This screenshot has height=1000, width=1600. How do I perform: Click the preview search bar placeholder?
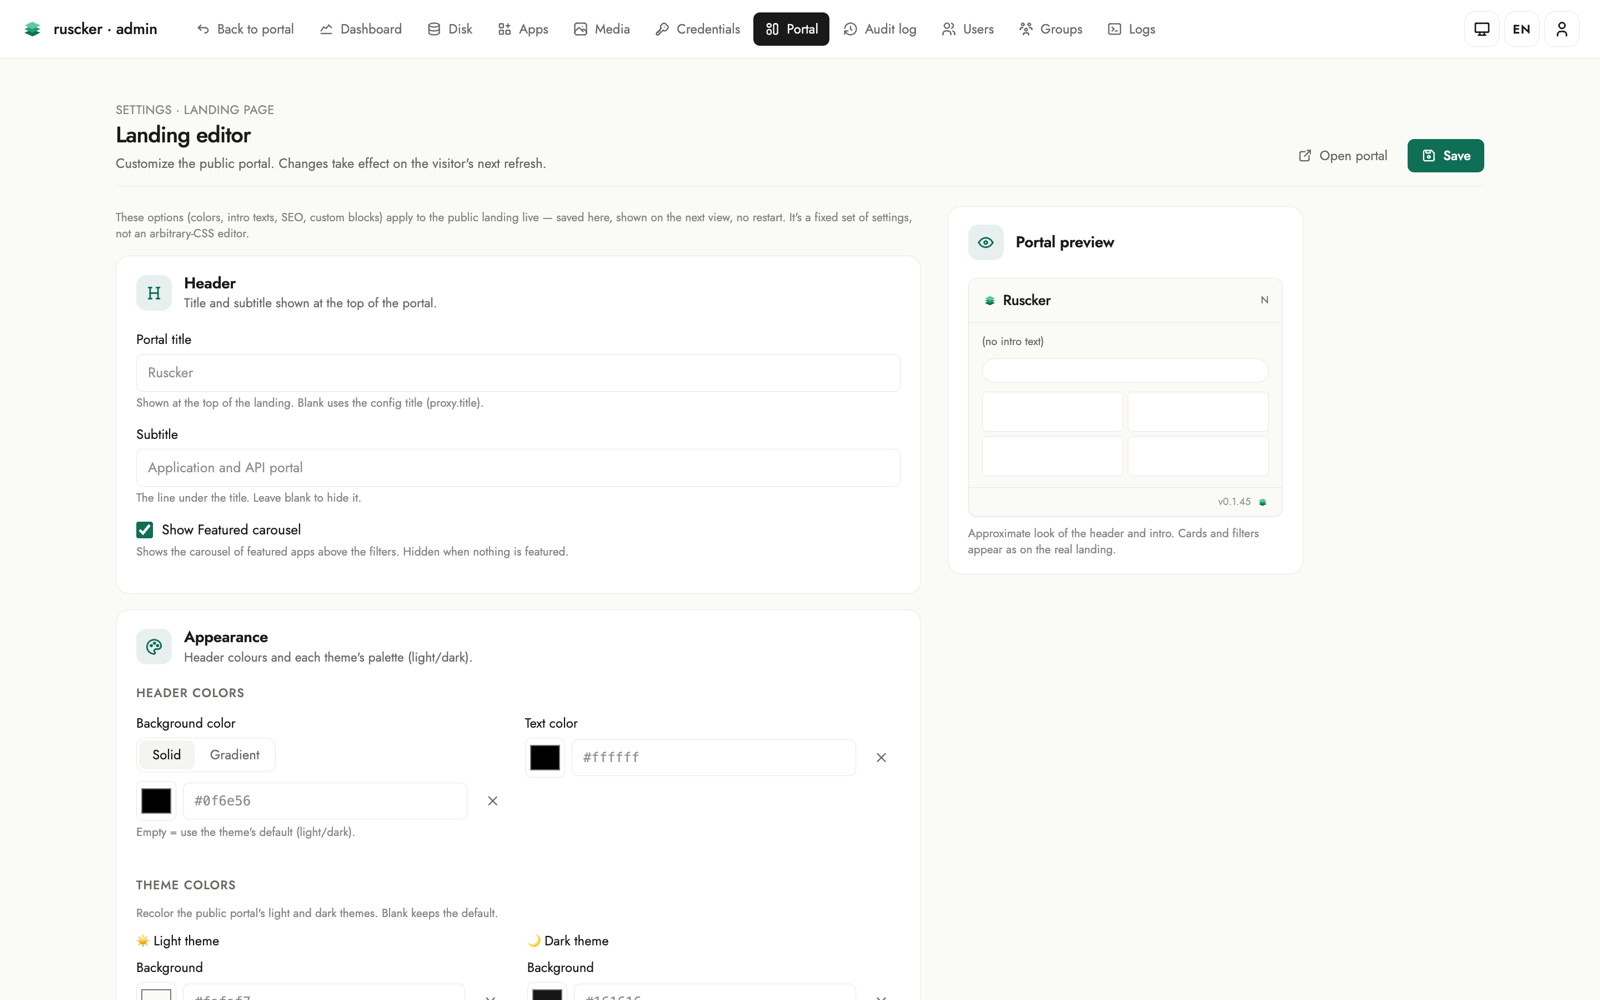(1125, 371)
